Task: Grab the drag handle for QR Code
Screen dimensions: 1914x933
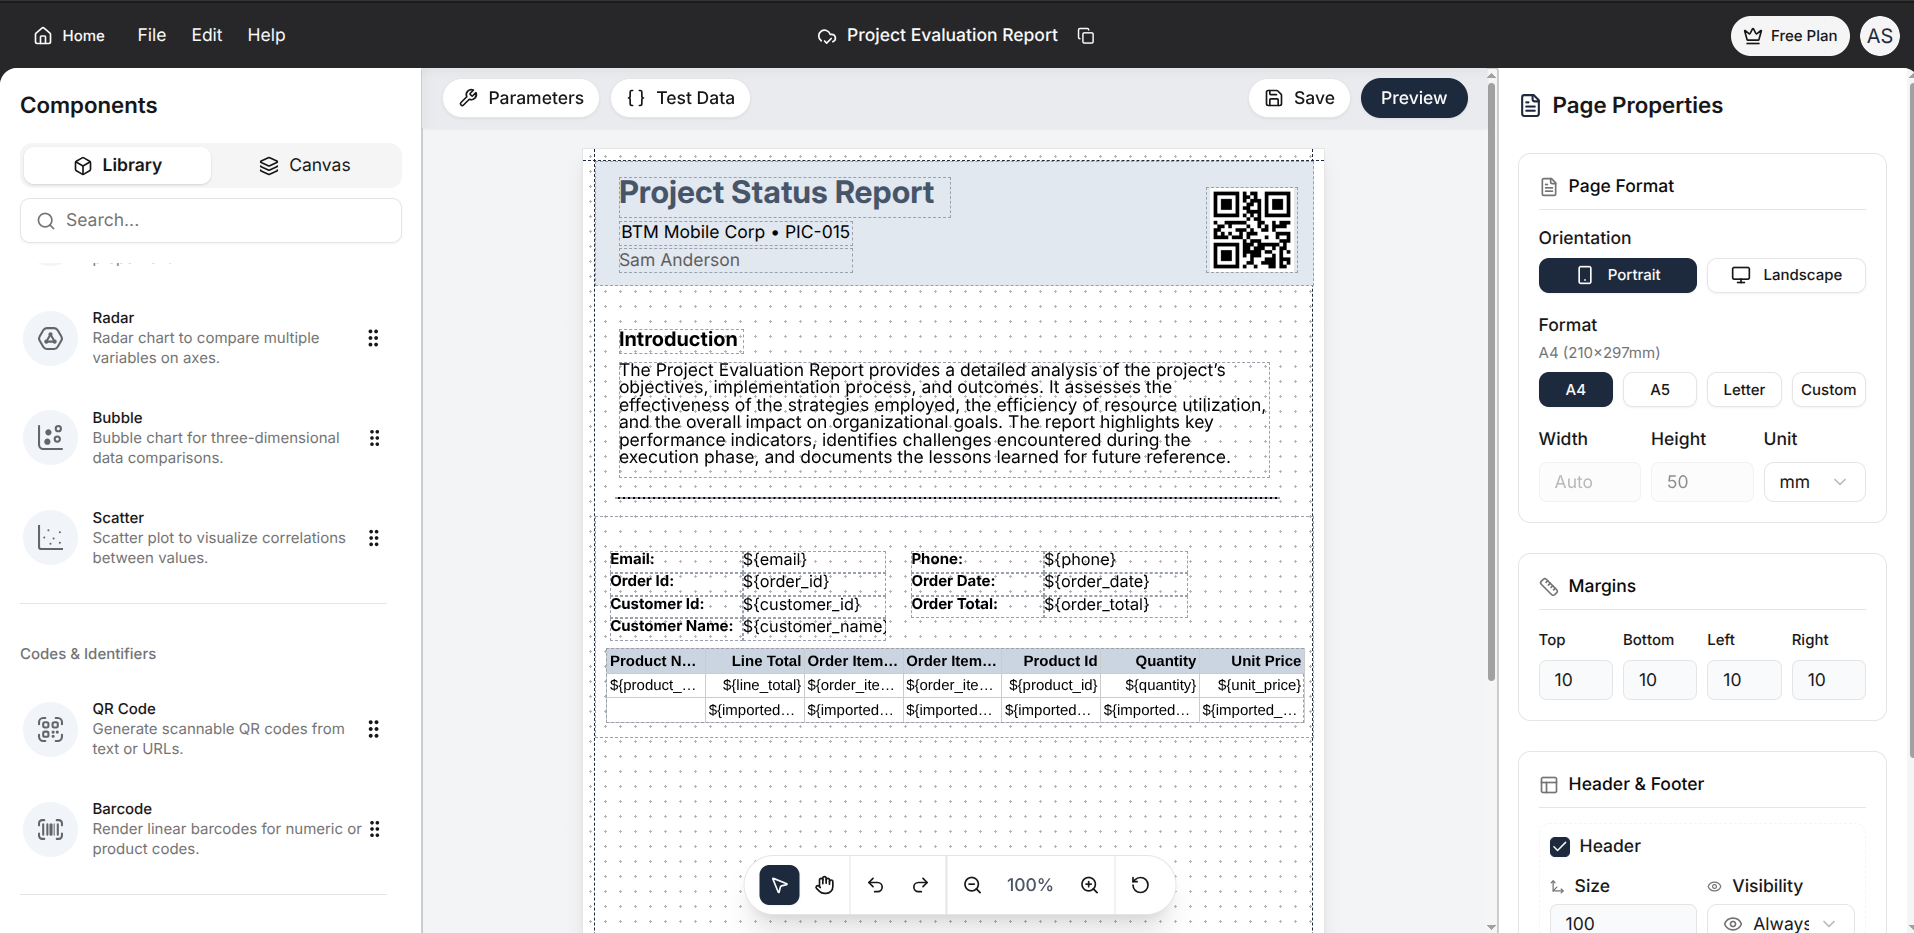Action: (373, 729)
